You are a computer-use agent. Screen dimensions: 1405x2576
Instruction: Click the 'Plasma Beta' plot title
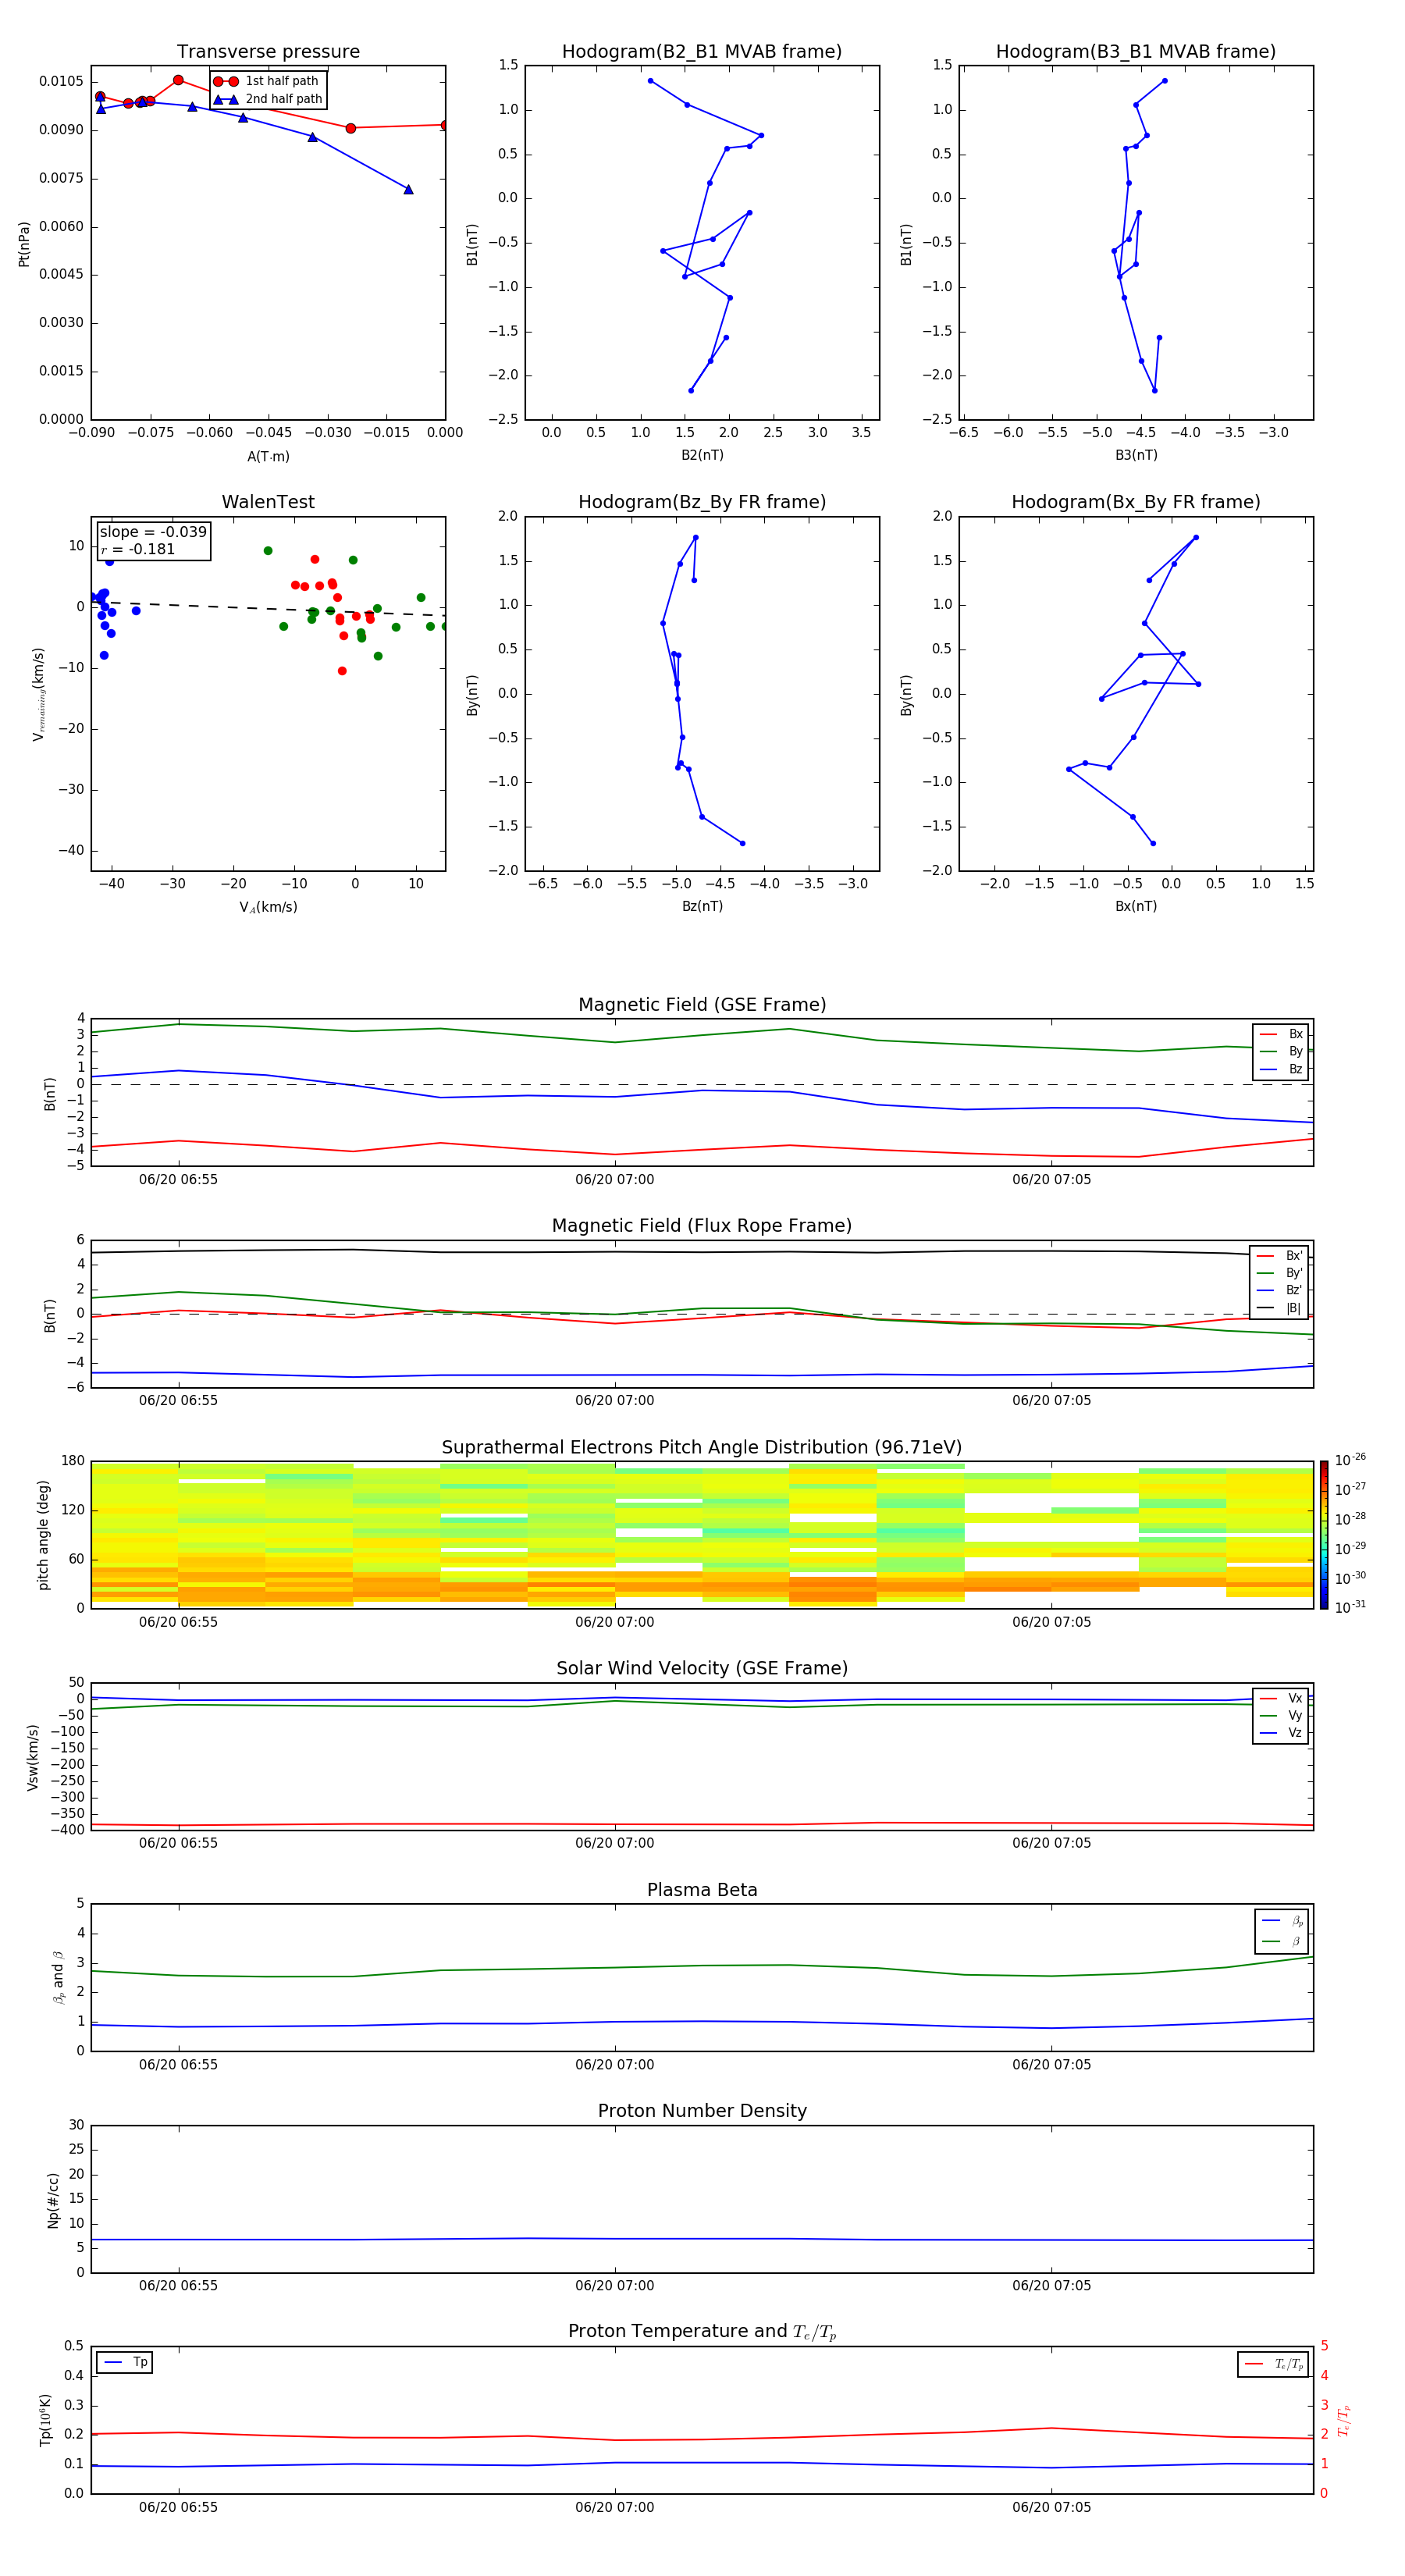click(702, 1890)
